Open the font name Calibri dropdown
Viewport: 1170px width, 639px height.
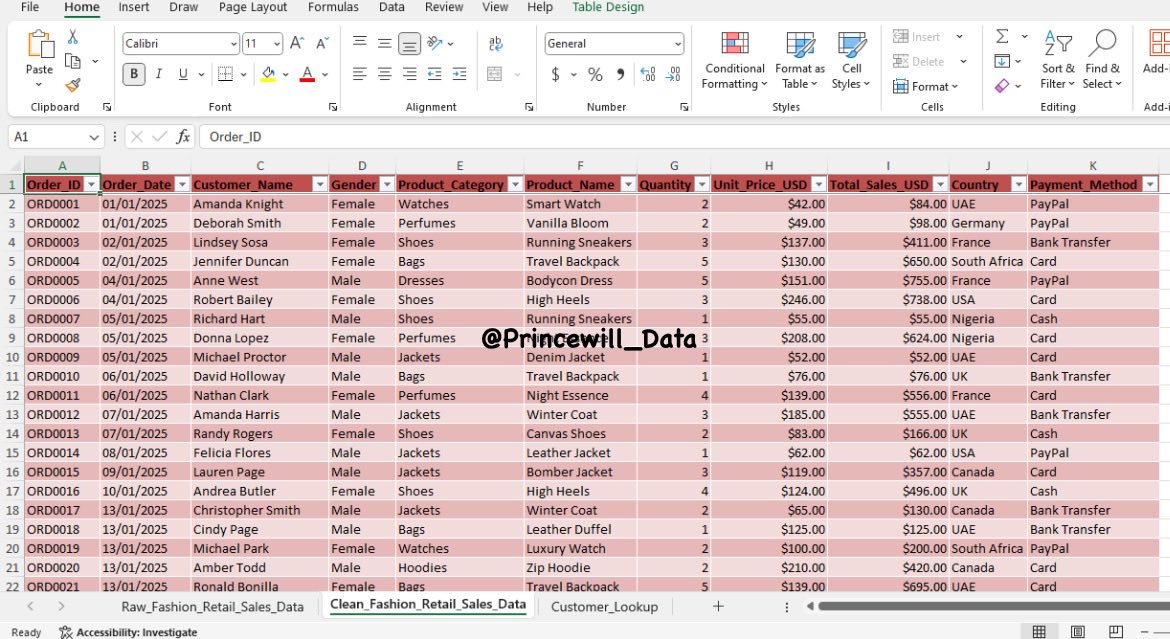(x=234, y=44)
